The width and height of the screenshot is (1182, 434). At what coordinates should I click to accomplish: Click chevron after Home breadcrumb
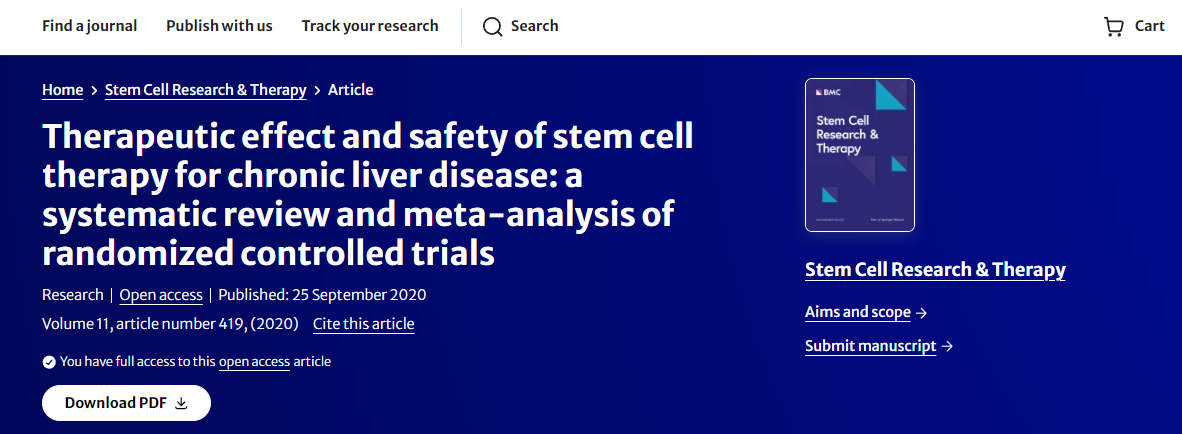[94, 90]
